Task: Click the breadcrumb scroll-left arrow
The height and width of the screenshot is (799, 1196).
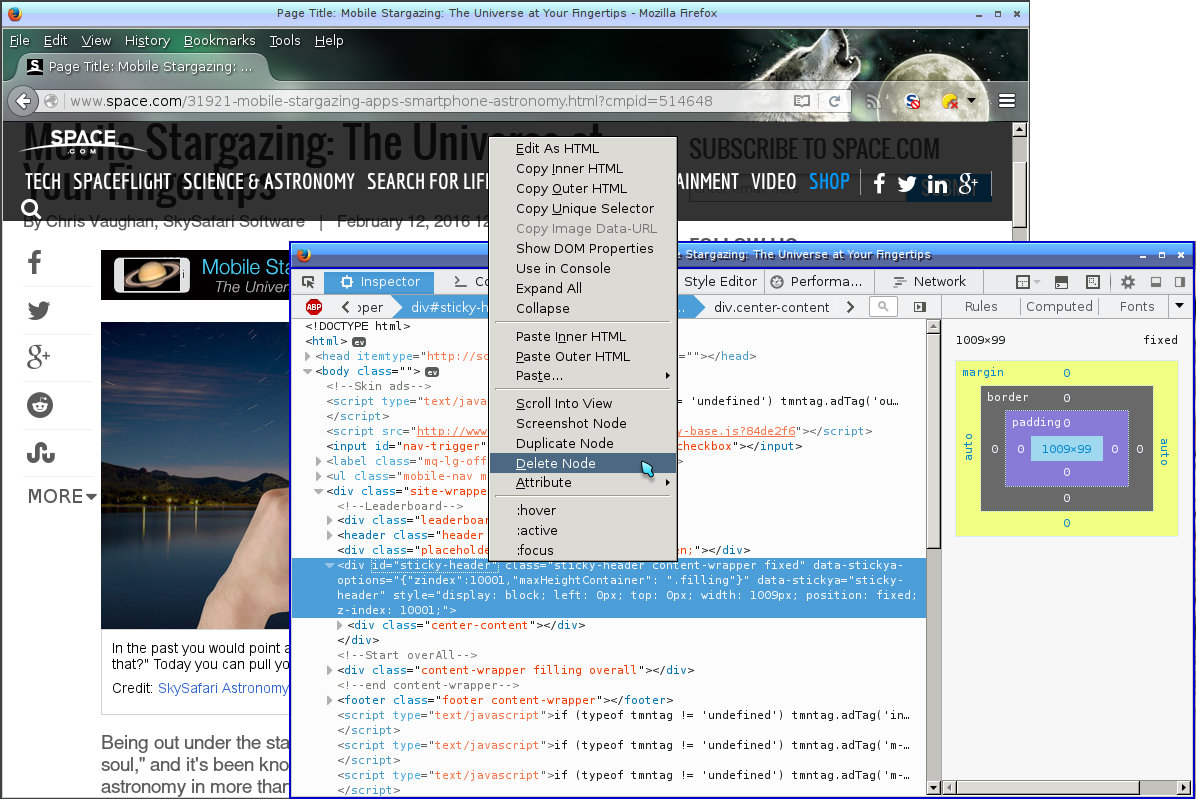Action: pyautogui.click(x=346, y=307)
